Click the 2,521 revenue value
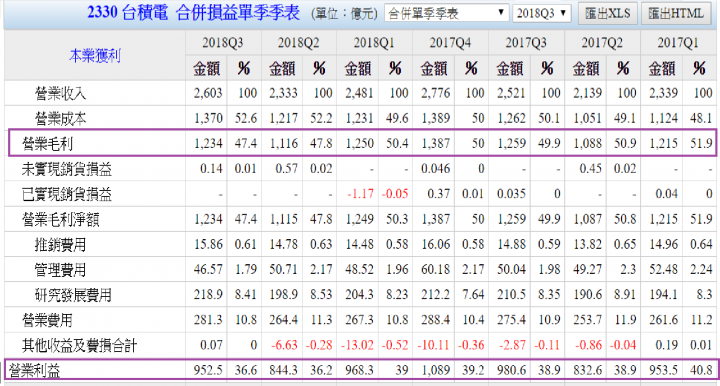Viewport: 720px width, 386px height. [511, 93]
